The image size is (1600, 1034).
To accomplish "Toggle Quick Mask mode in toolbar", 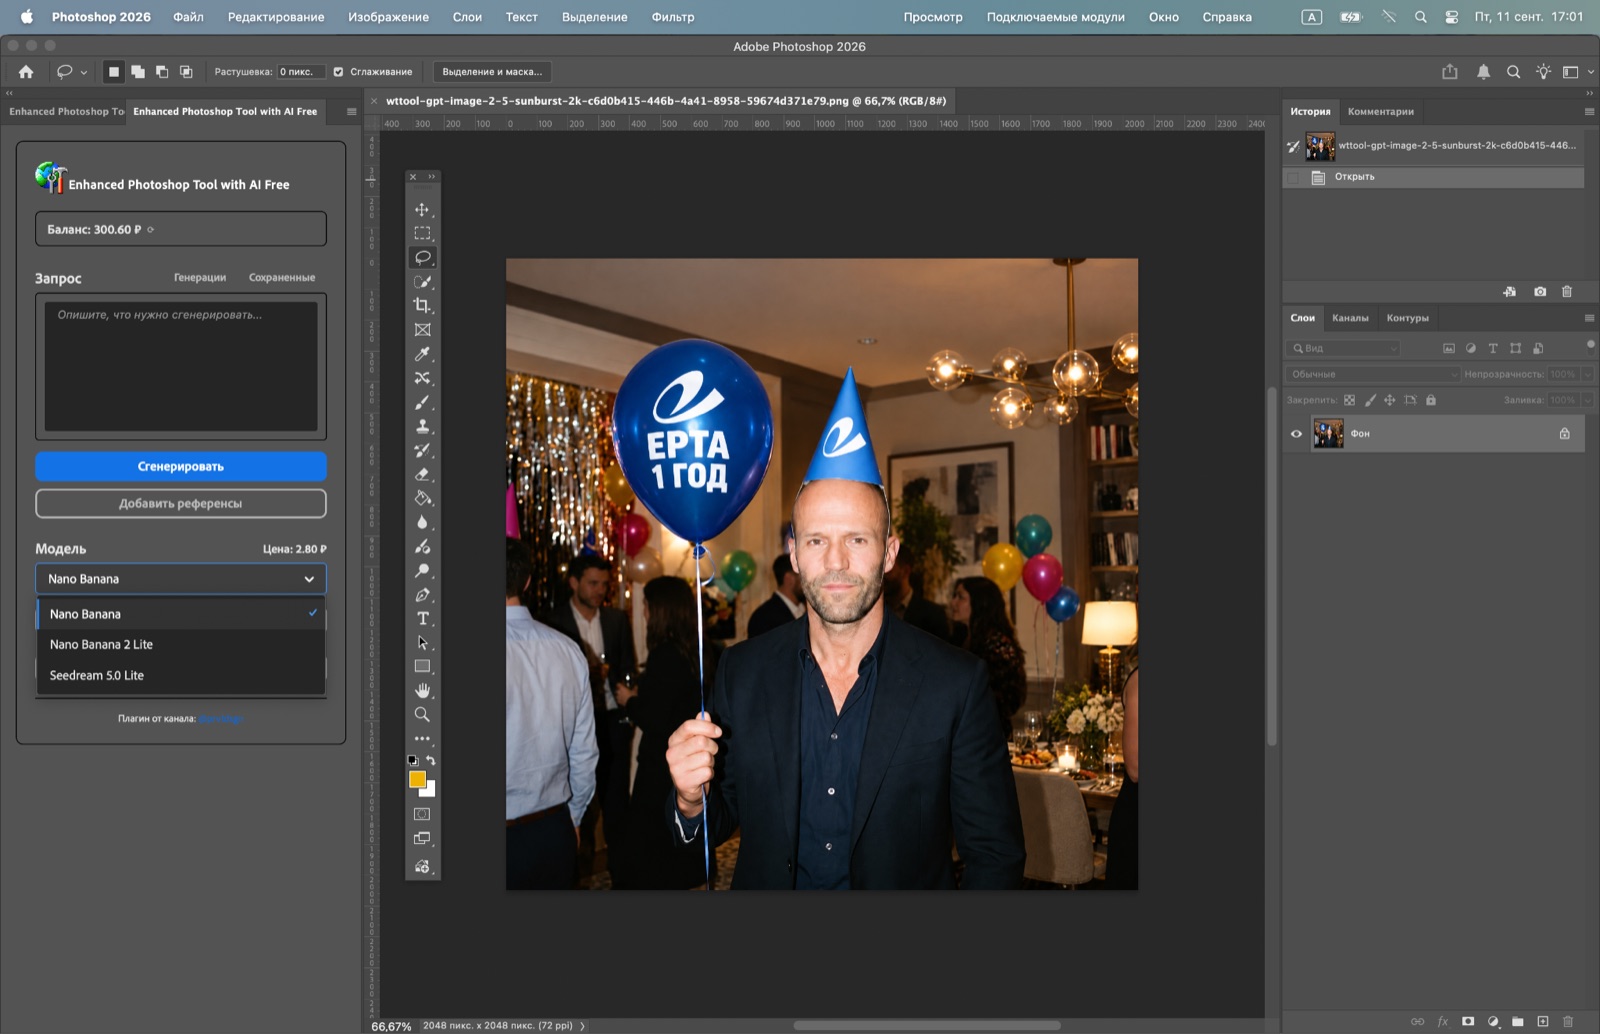I will [422, 814].
